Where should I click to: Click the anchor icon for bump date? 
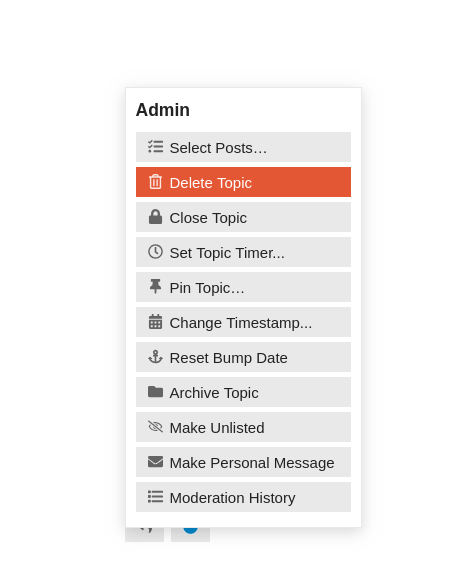click(x=155, y=357)
